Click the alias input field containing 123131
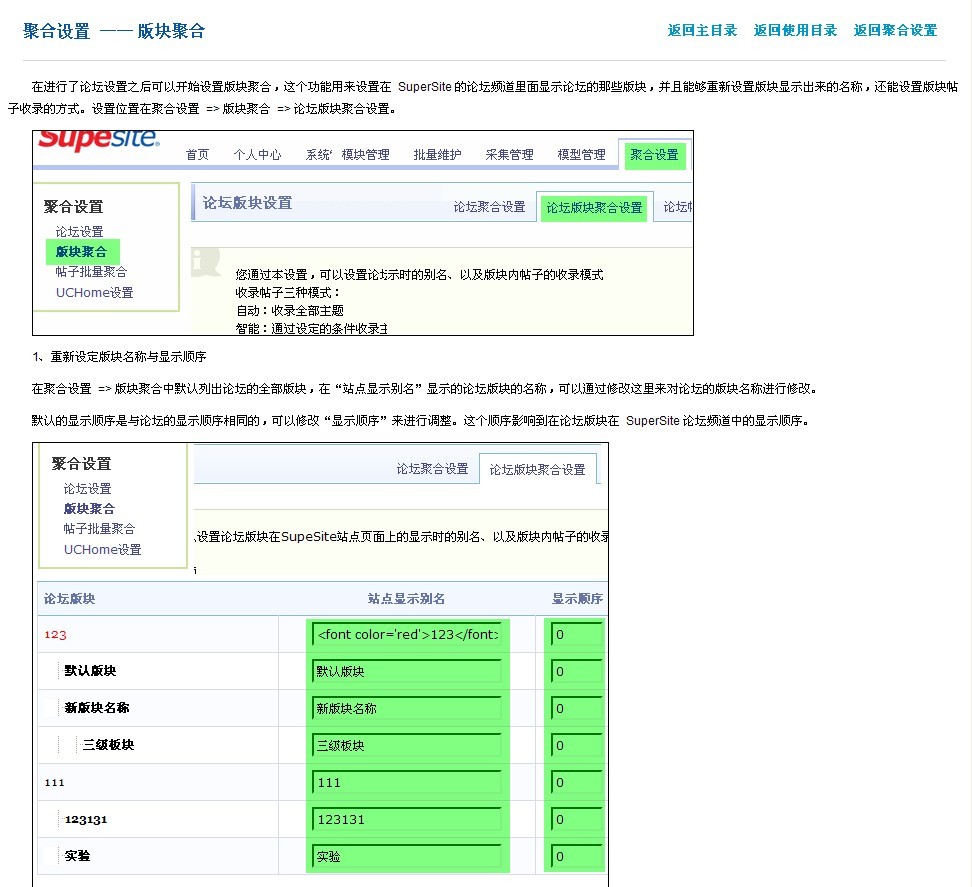972x887 pixels. (407, 819)
